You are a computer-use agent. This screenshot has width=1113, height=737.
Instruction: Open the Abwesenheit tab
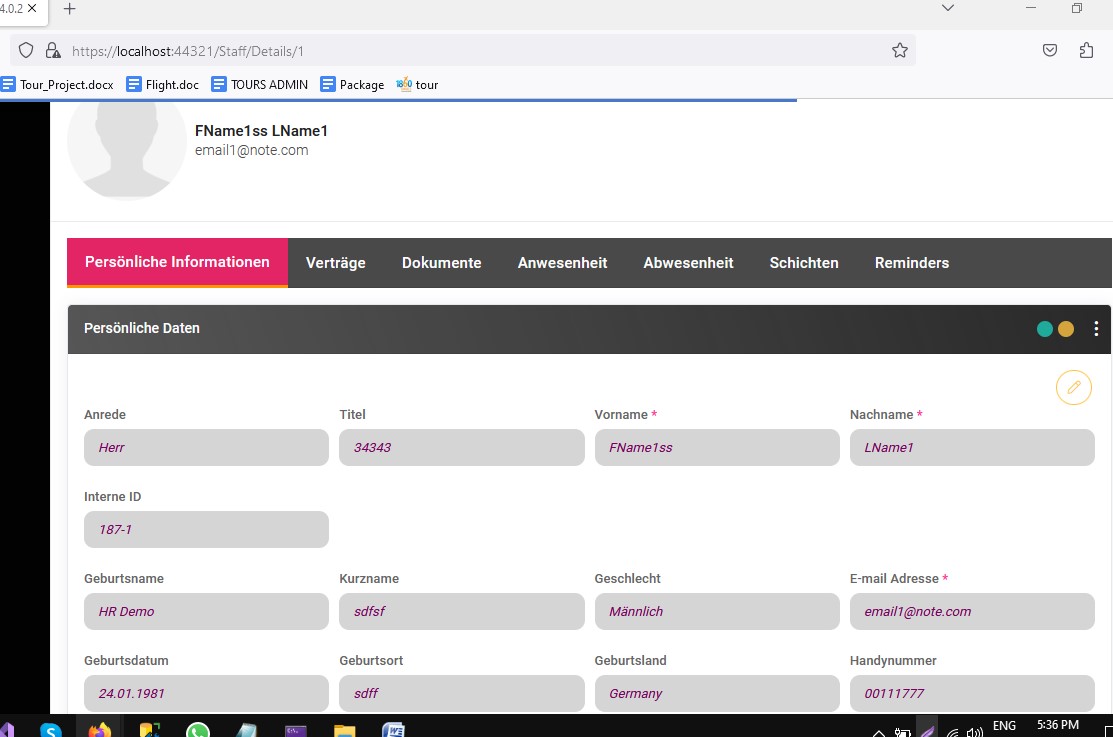pyautogui.click(x=689, y=263)
